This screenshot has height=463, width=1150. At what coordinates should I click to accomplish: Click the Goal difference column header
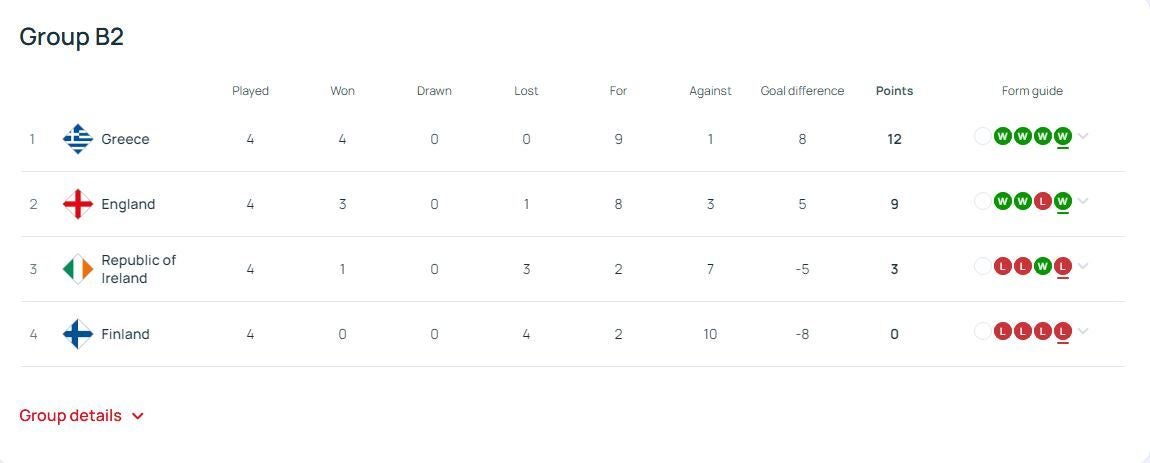click(x=802, y=91)
